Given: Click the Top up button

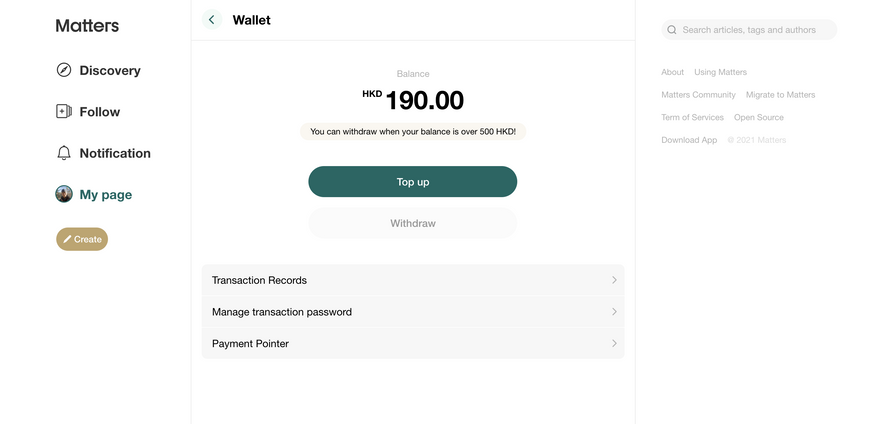Looking at the screenshot, I should pyautogui.click(x=412, y=181).
